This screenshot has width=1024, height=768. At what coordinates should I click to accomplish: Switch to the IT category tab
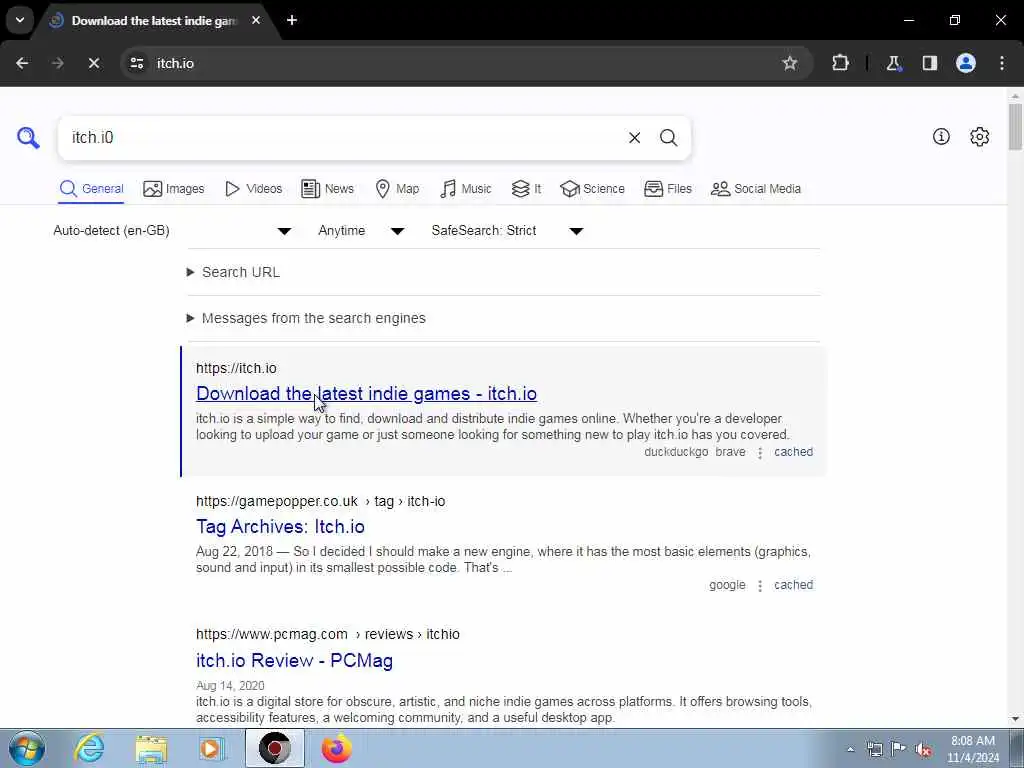pos(526,189)
